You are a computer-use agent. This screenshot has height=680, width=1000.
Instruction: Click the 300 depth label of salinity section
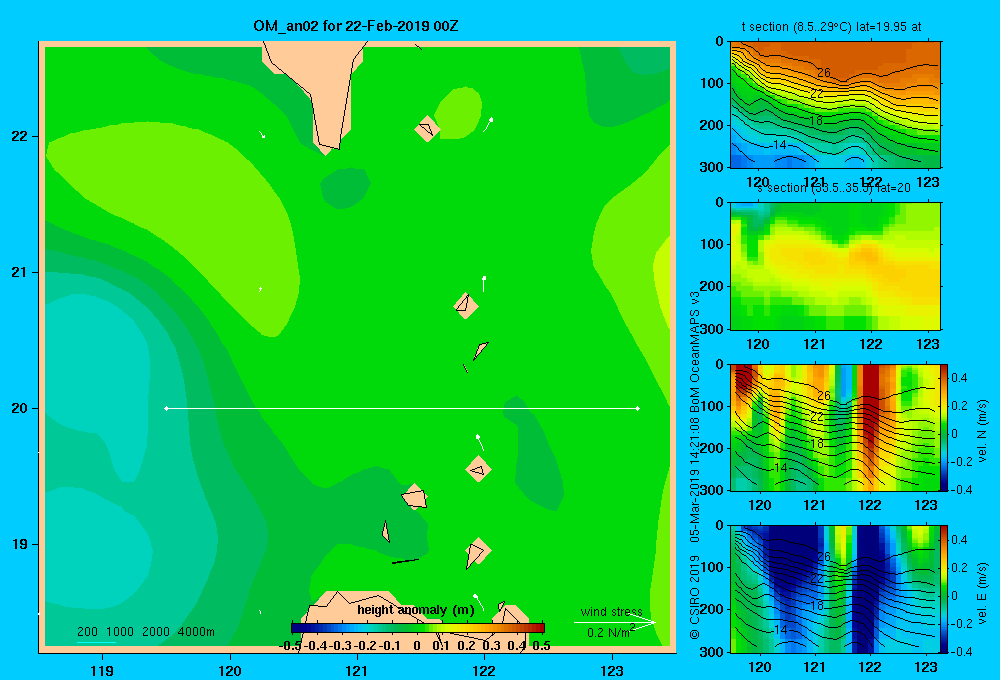point(712,329)
